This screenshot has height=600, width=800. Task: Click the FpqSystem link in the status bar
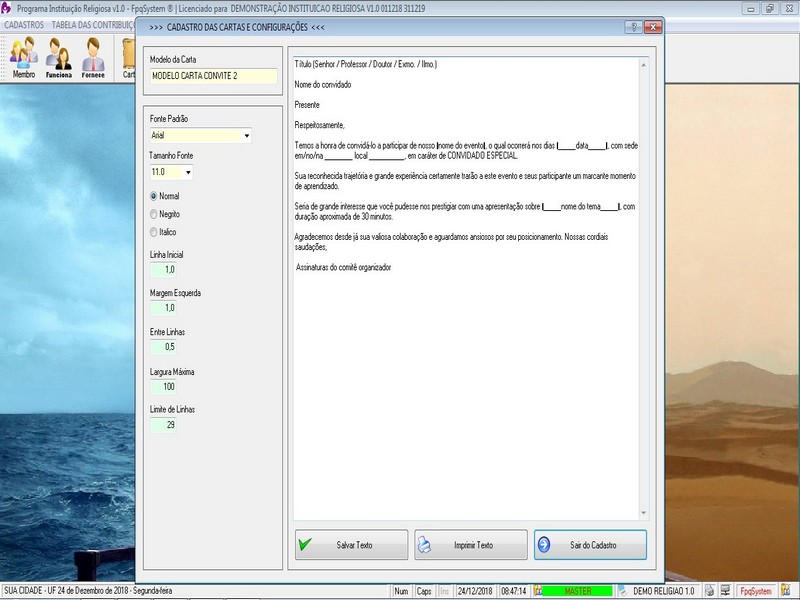[756, 591]
